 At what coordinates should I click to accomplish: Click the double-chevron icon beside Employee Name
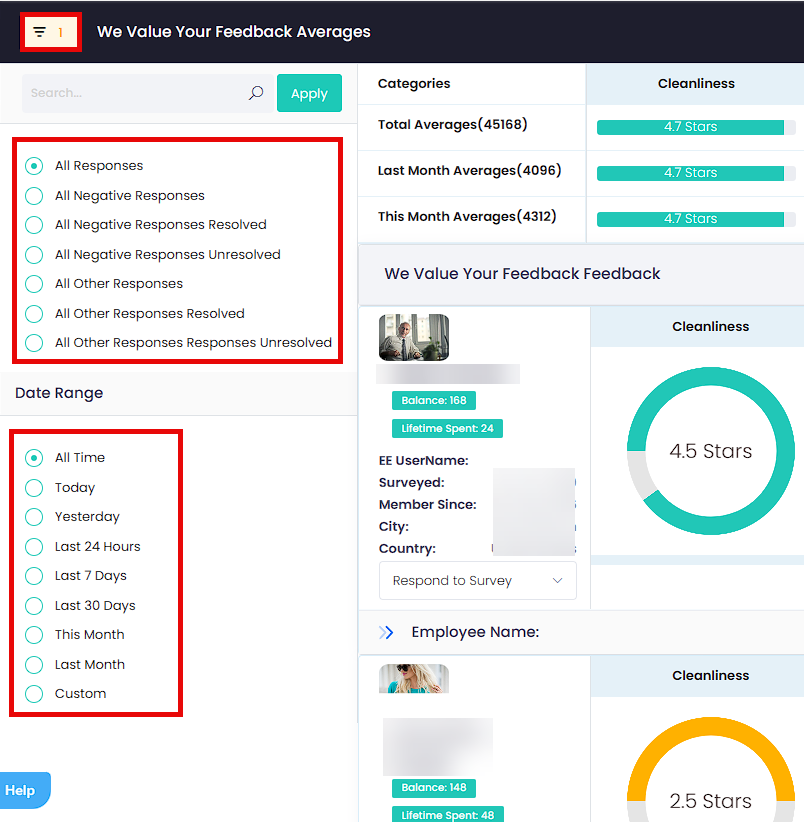386,632
